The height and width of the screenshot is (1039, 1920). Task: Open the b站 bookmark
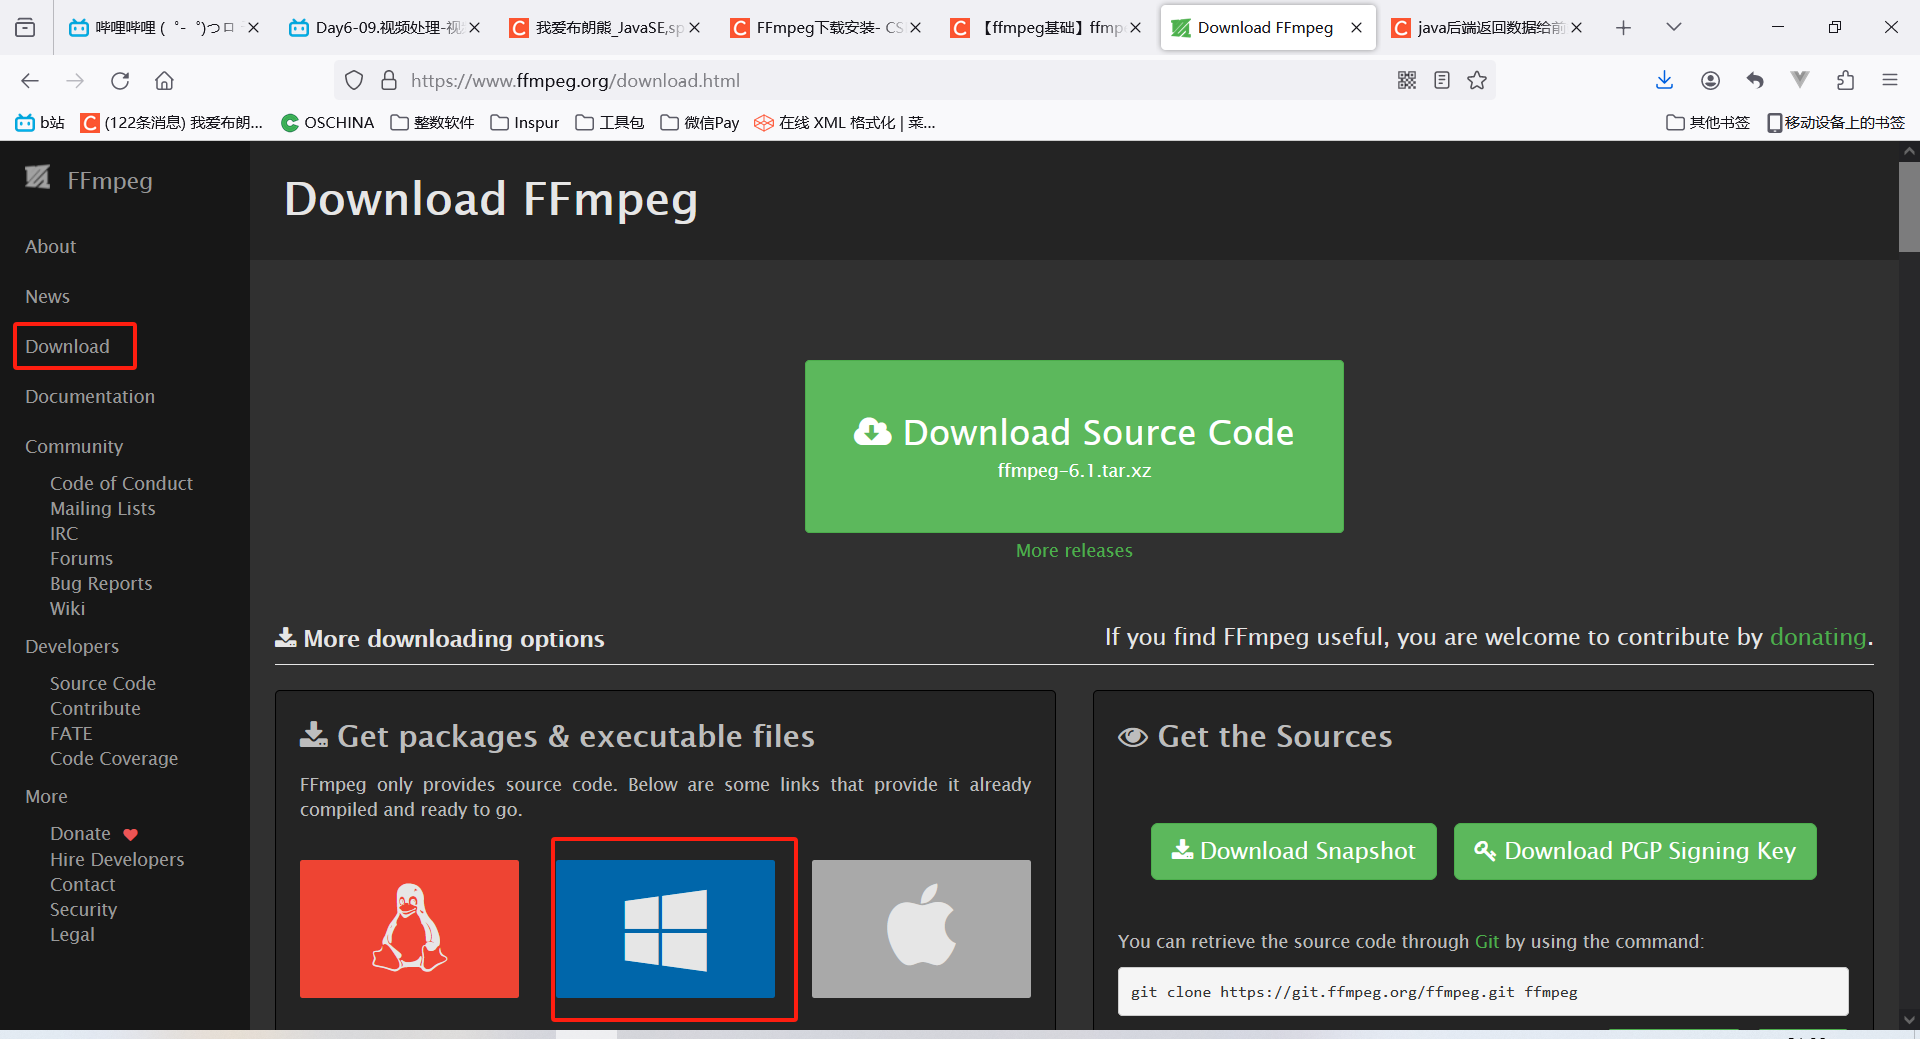pyautogui.click(x=40, y=123)
